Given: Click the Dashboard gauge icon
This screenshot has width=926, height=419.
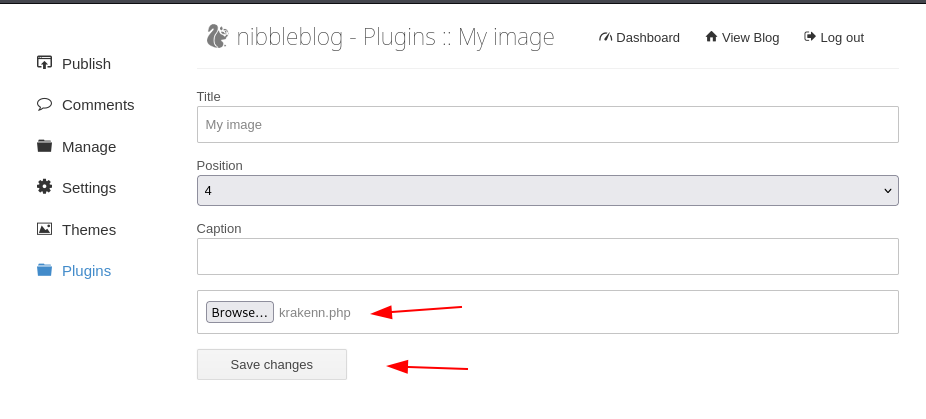Looking at the screenshot, I should click(605, 37).
